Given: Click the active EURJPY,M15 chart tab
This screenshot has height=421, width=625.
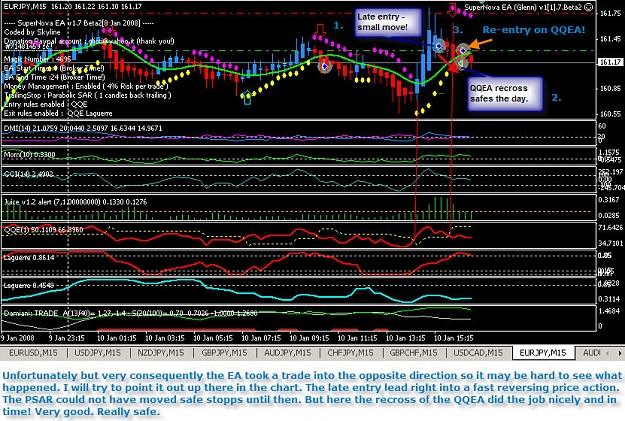Looking at the screenshot, I should pos(543,353).
